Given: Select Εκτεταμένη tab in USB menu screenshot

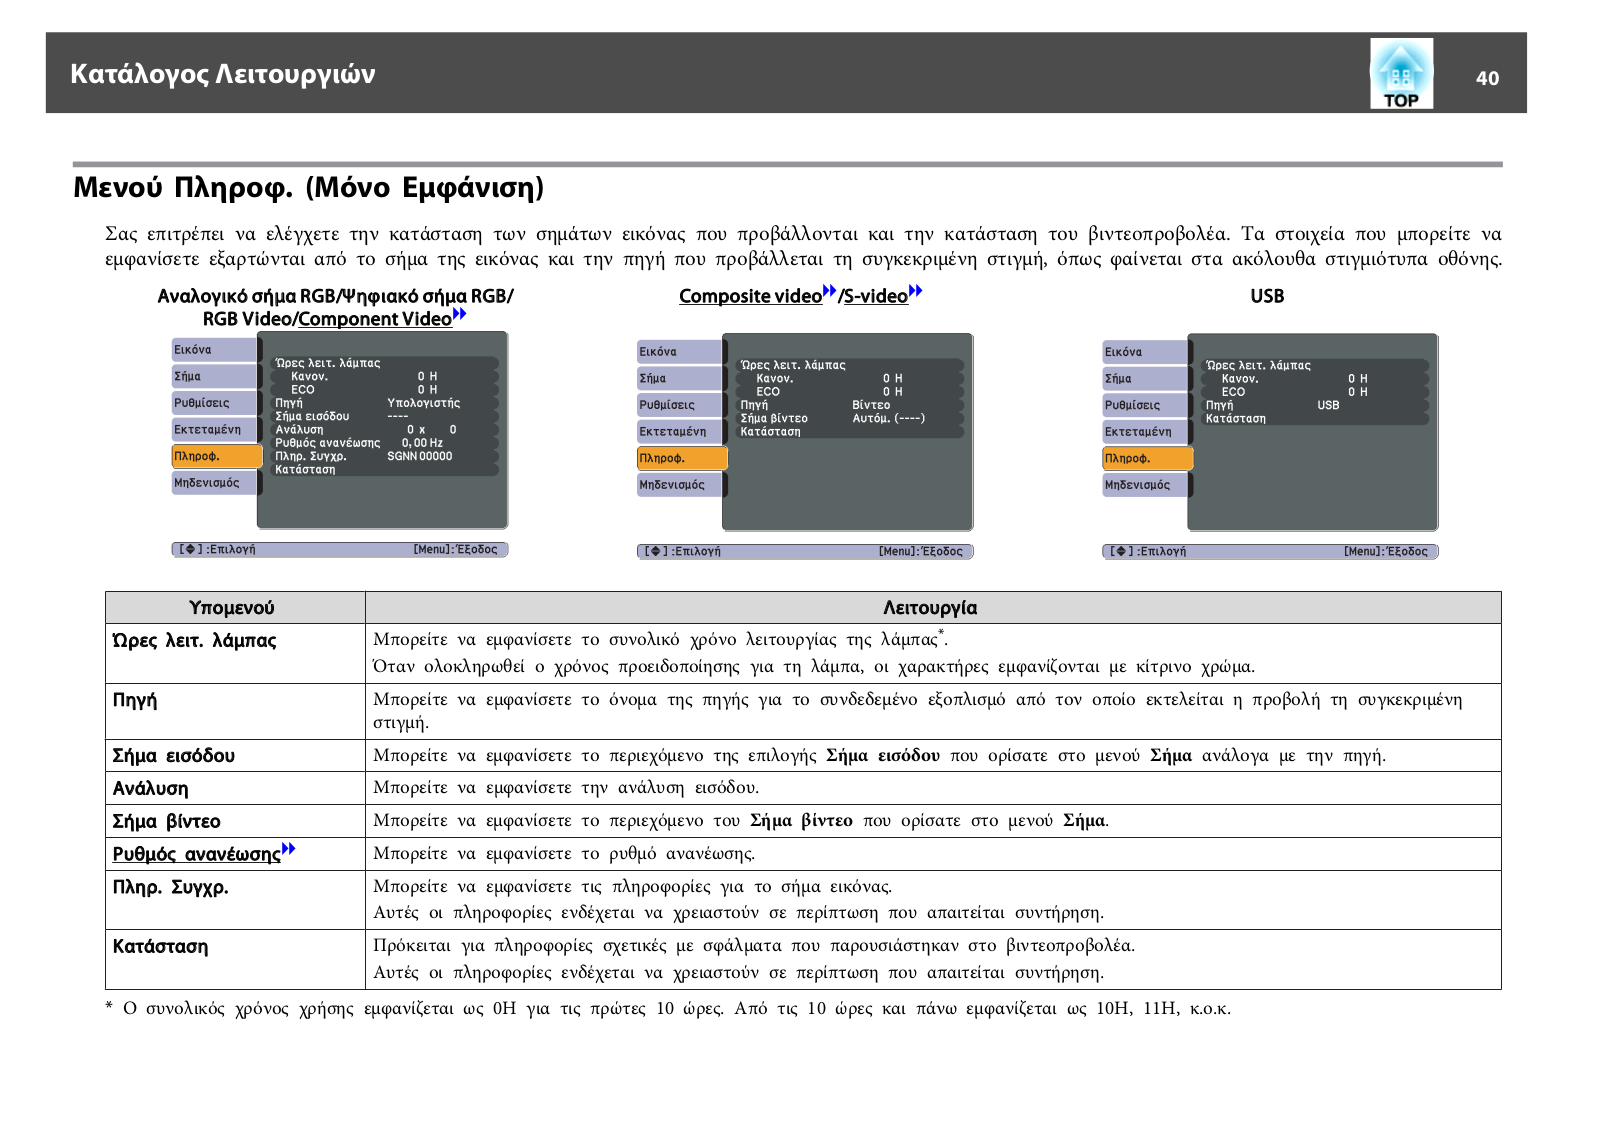Looking at the screenshot, I should point(1145,431).
